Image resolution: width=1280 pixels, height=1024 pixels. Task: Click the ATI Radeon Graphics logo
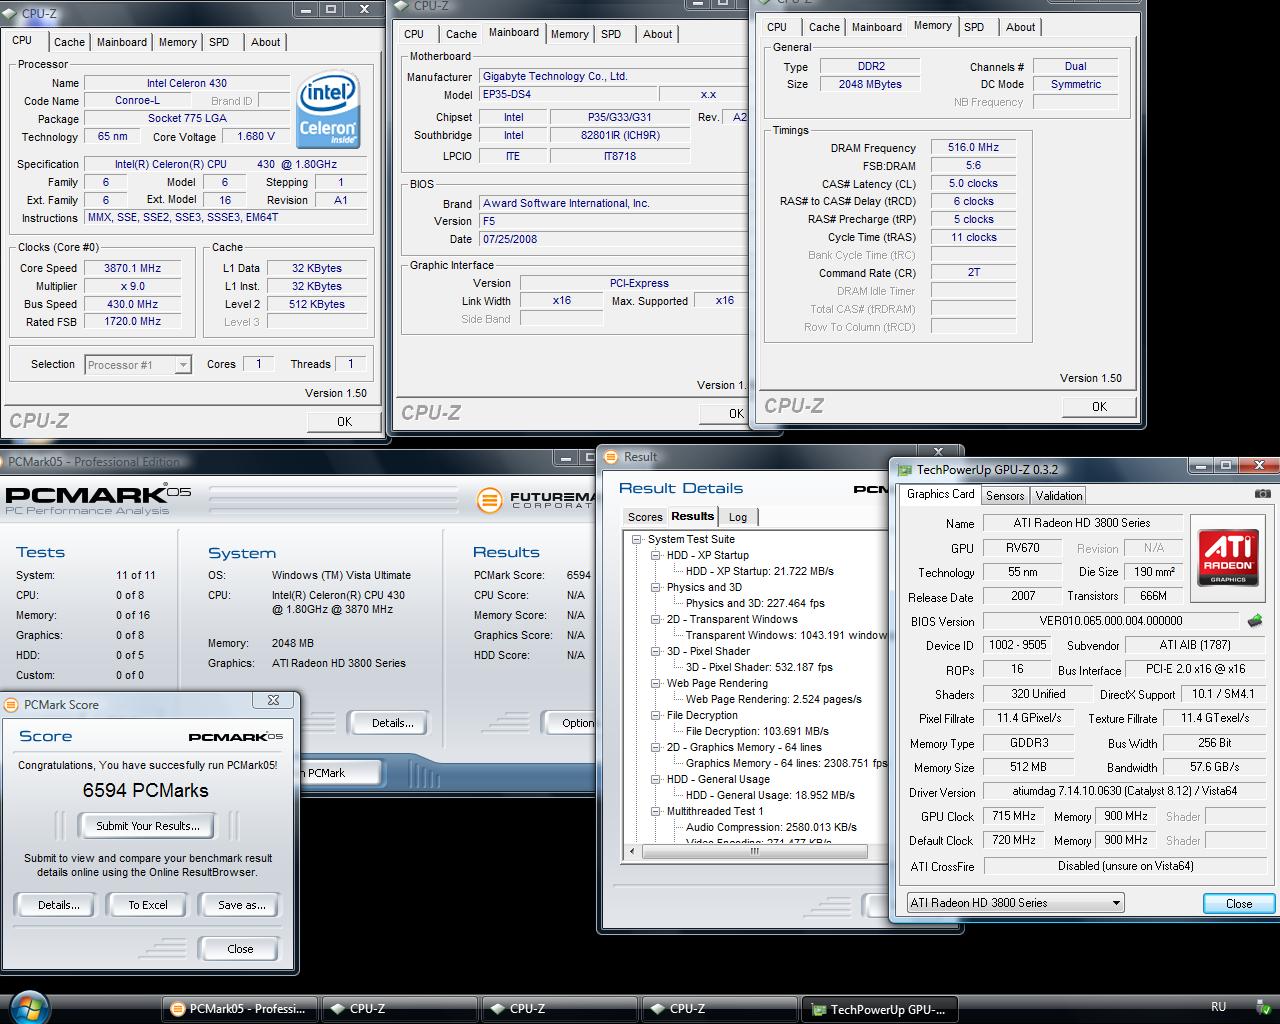[x=1228, y=556]
